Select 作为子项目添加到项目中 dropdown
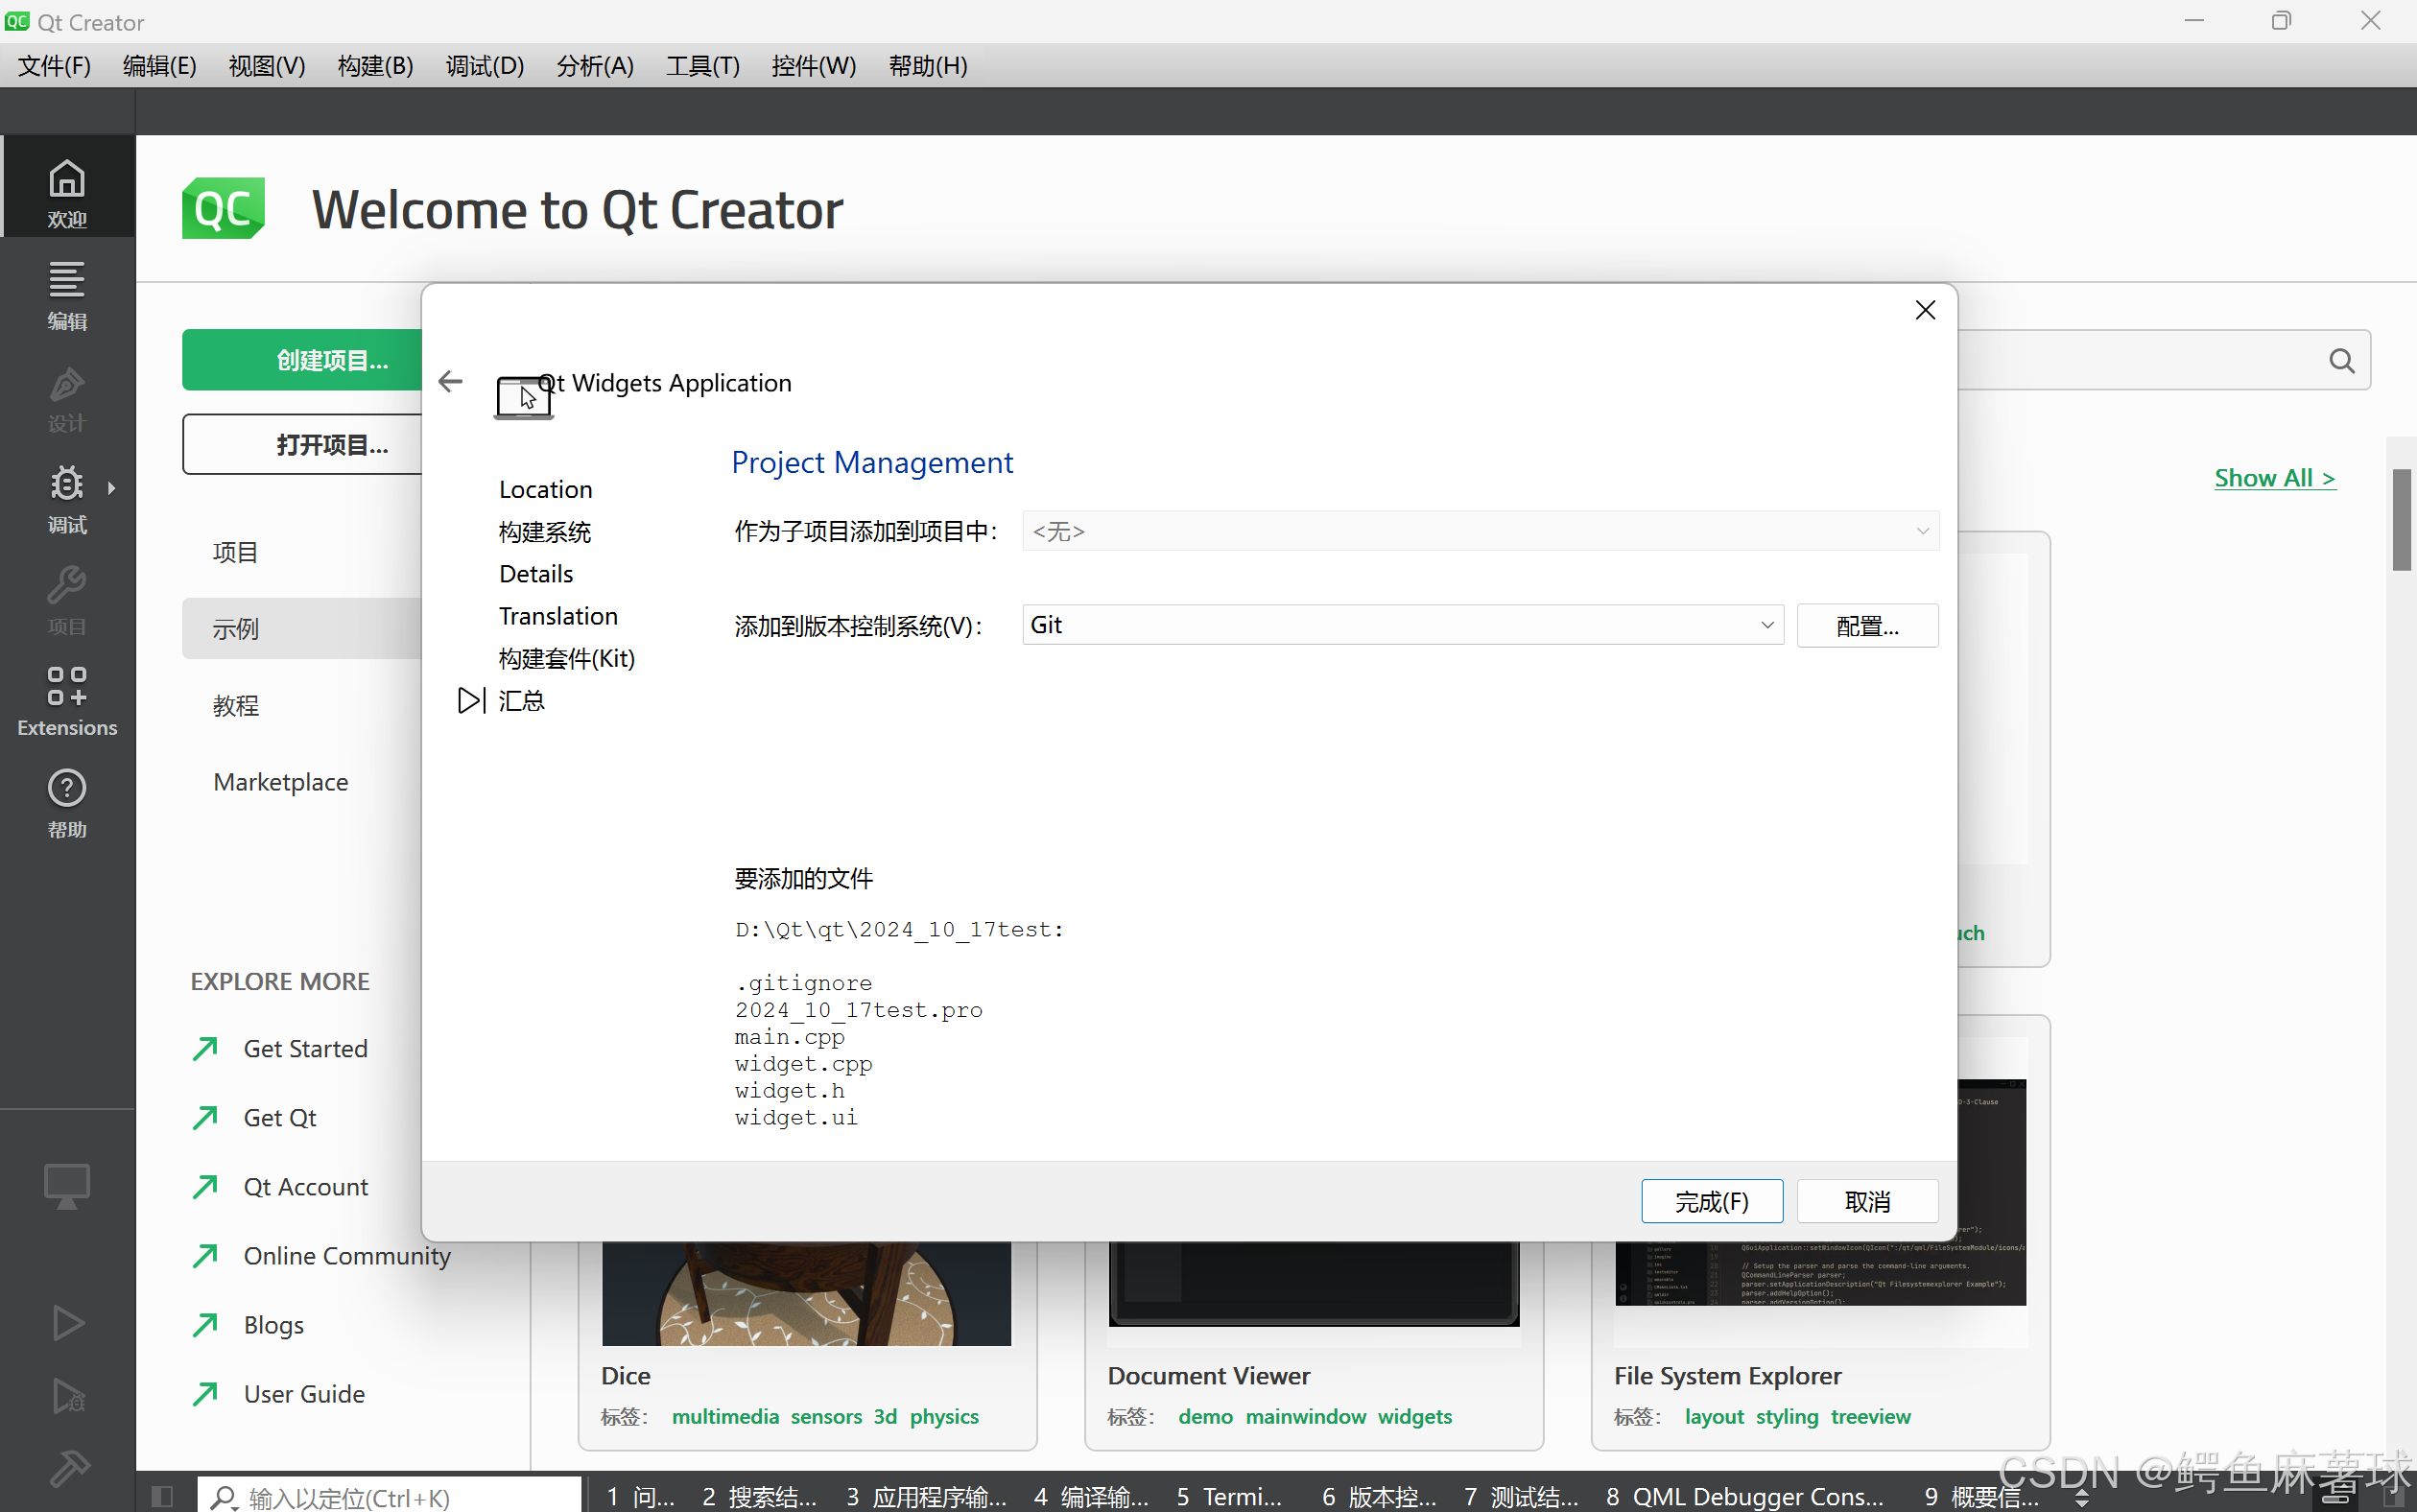 click(1479, 532)
